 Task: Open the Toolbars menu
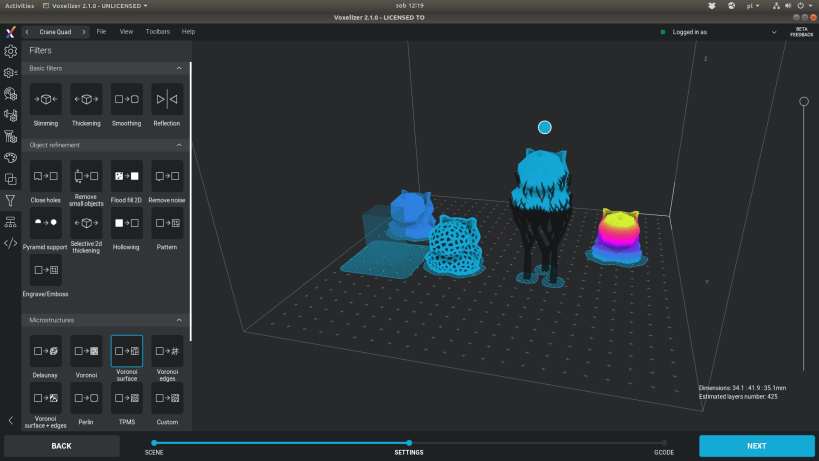(158, 32)
